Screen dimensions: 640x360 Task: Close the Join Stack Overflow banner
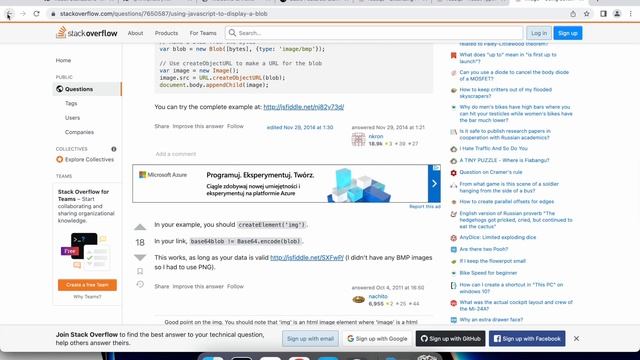tap(576, 339)
